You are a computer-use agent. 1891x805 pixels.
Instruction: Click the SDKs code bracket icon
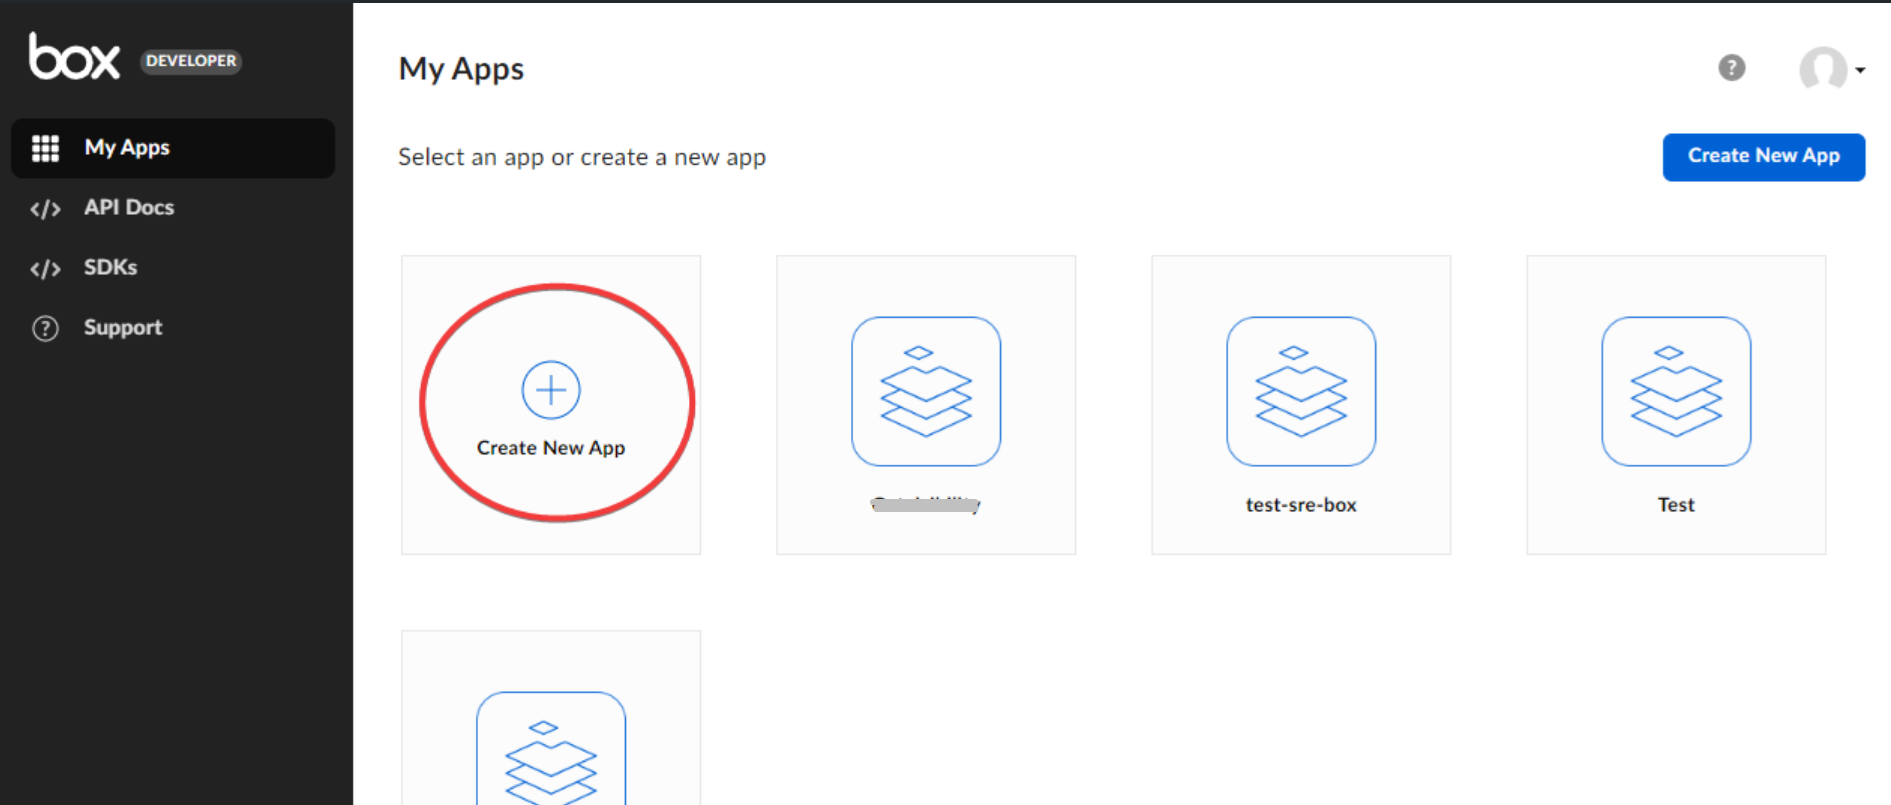click(x=45, y=269)
